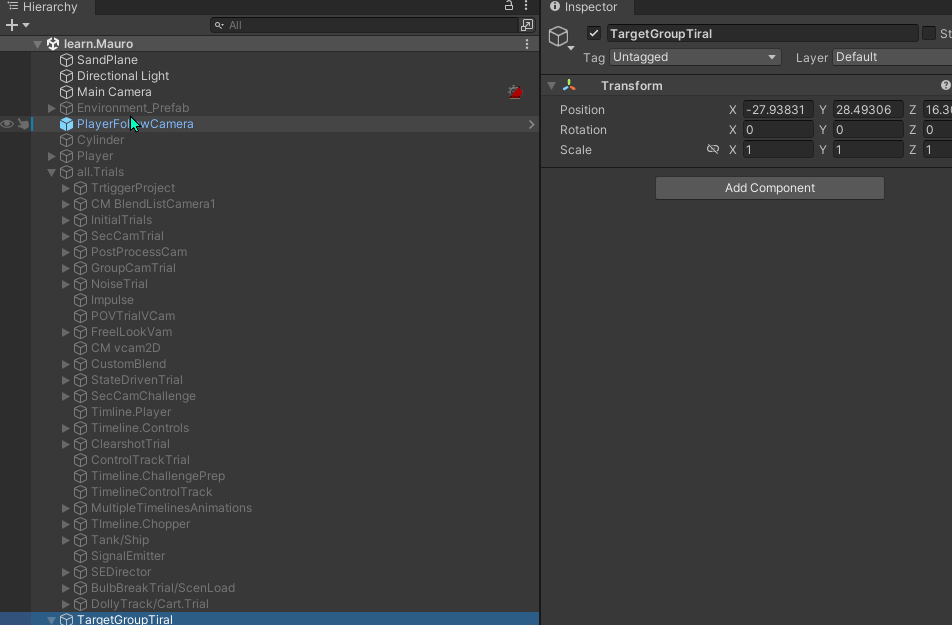Click the scene warning icon beside Main Camera
Viewport: 952px width, 625px height.
514,91
